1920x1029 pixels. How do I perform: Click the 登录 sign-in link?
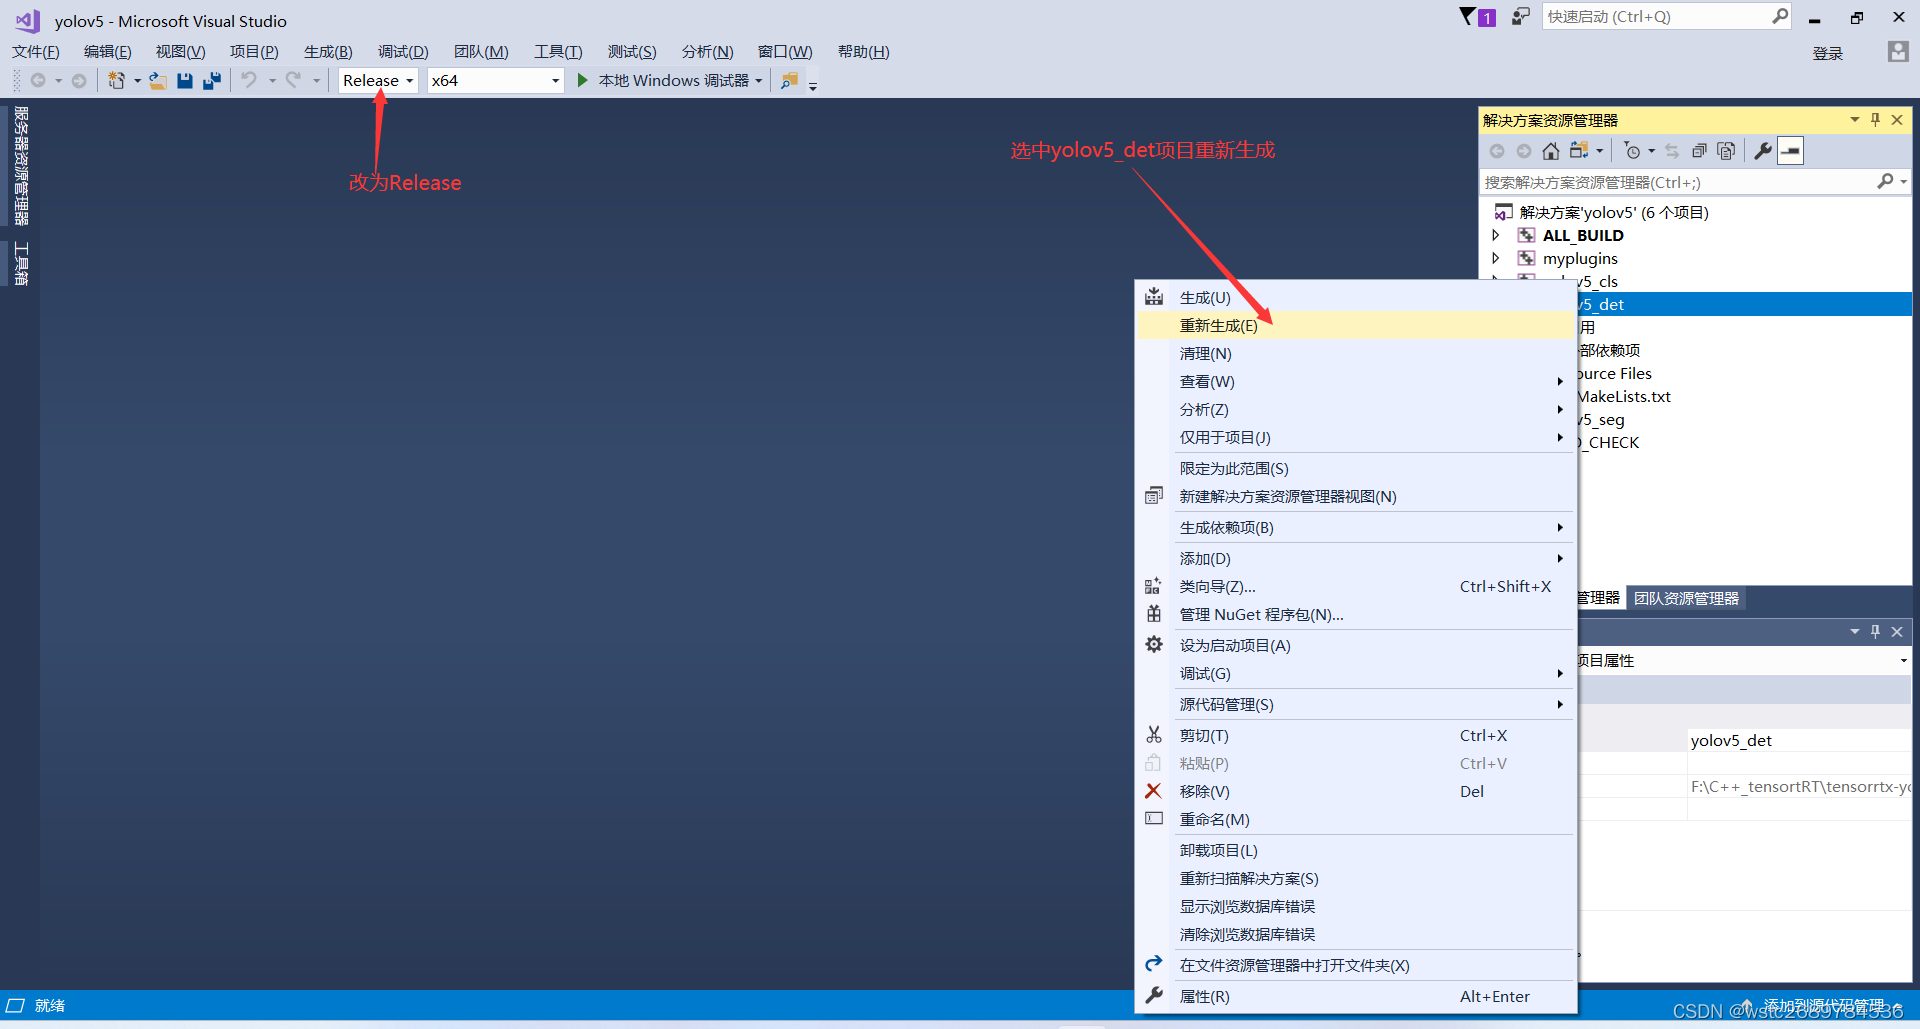pyautogui.click(x=1827, y=53)
